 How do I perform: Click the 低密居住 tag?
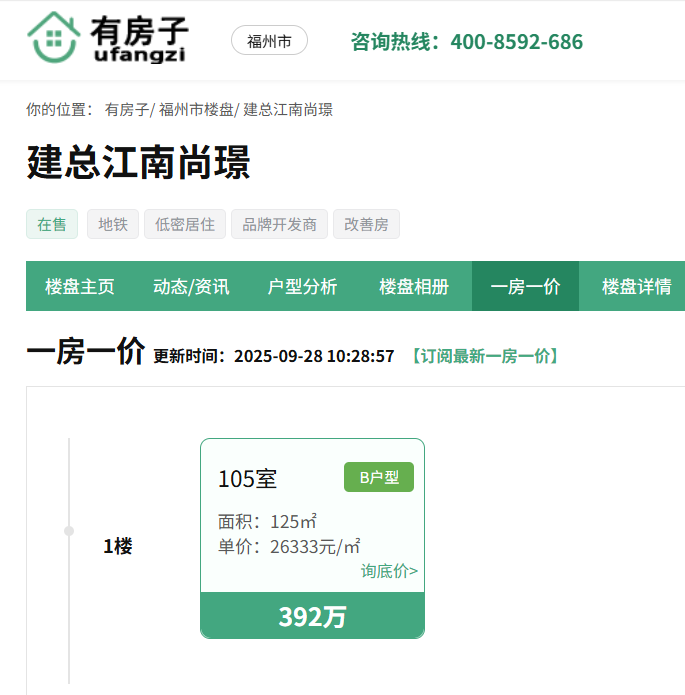185,224
